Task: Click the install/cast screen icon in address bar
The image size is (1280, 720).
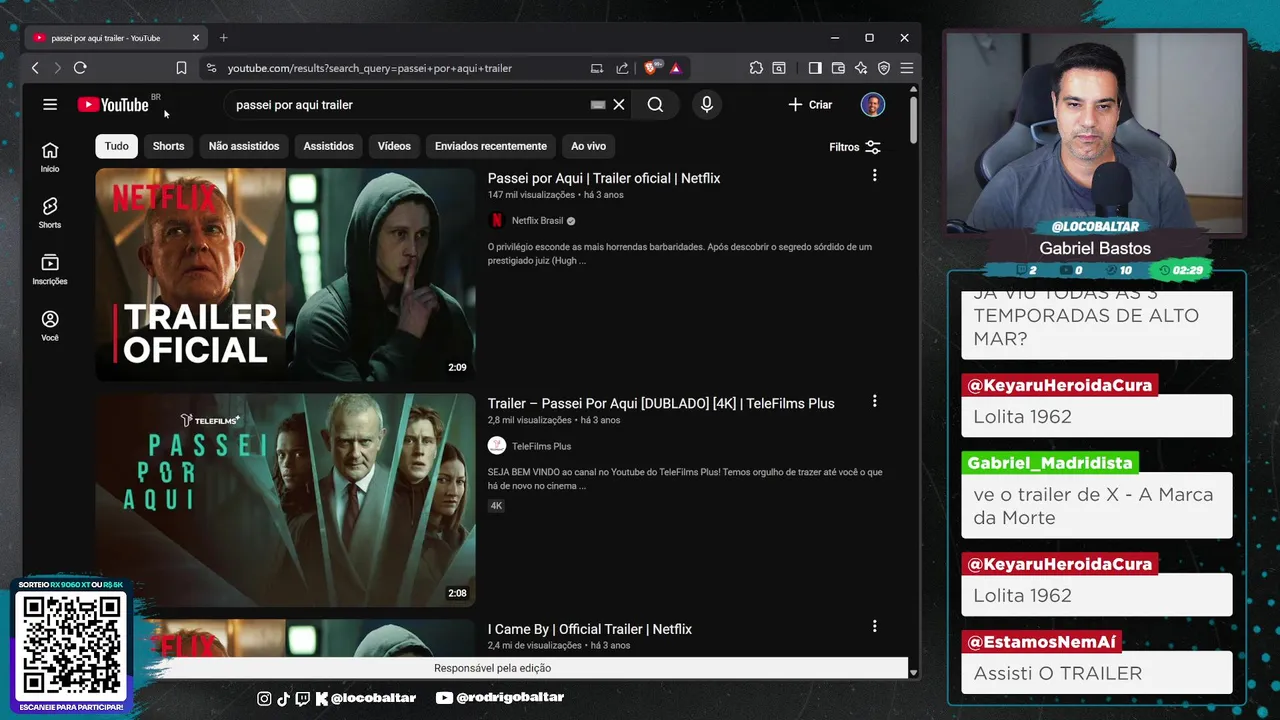Action: point(597,68)
